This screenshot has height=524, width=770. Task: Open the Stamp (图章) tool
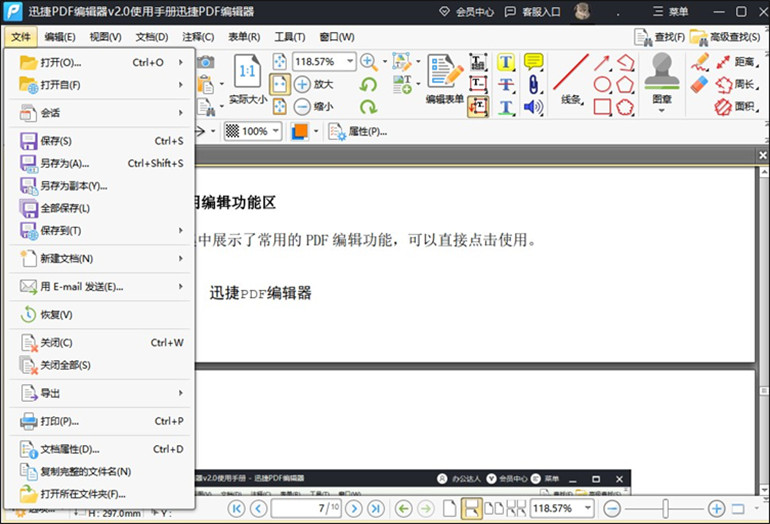[661, 79]
